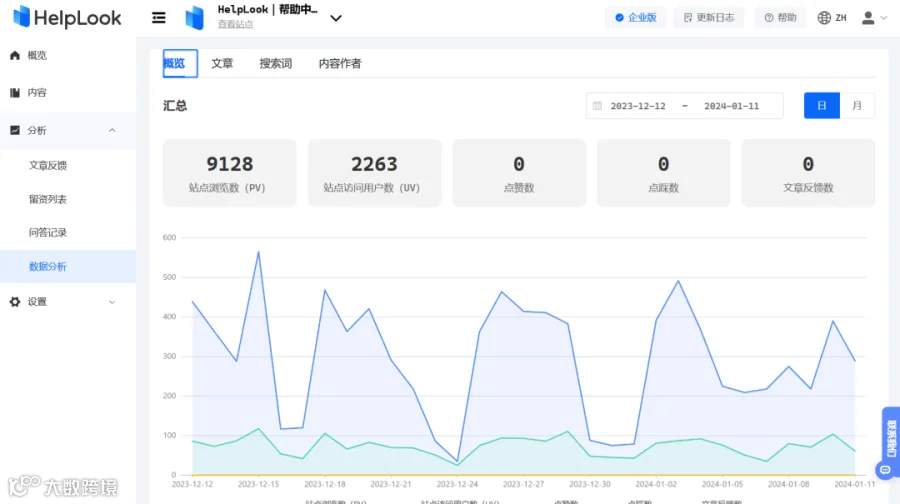This screenshot has width=900, height=504.
Task: Open 问答记录 in the sidebar
Action: click(48, 232)
